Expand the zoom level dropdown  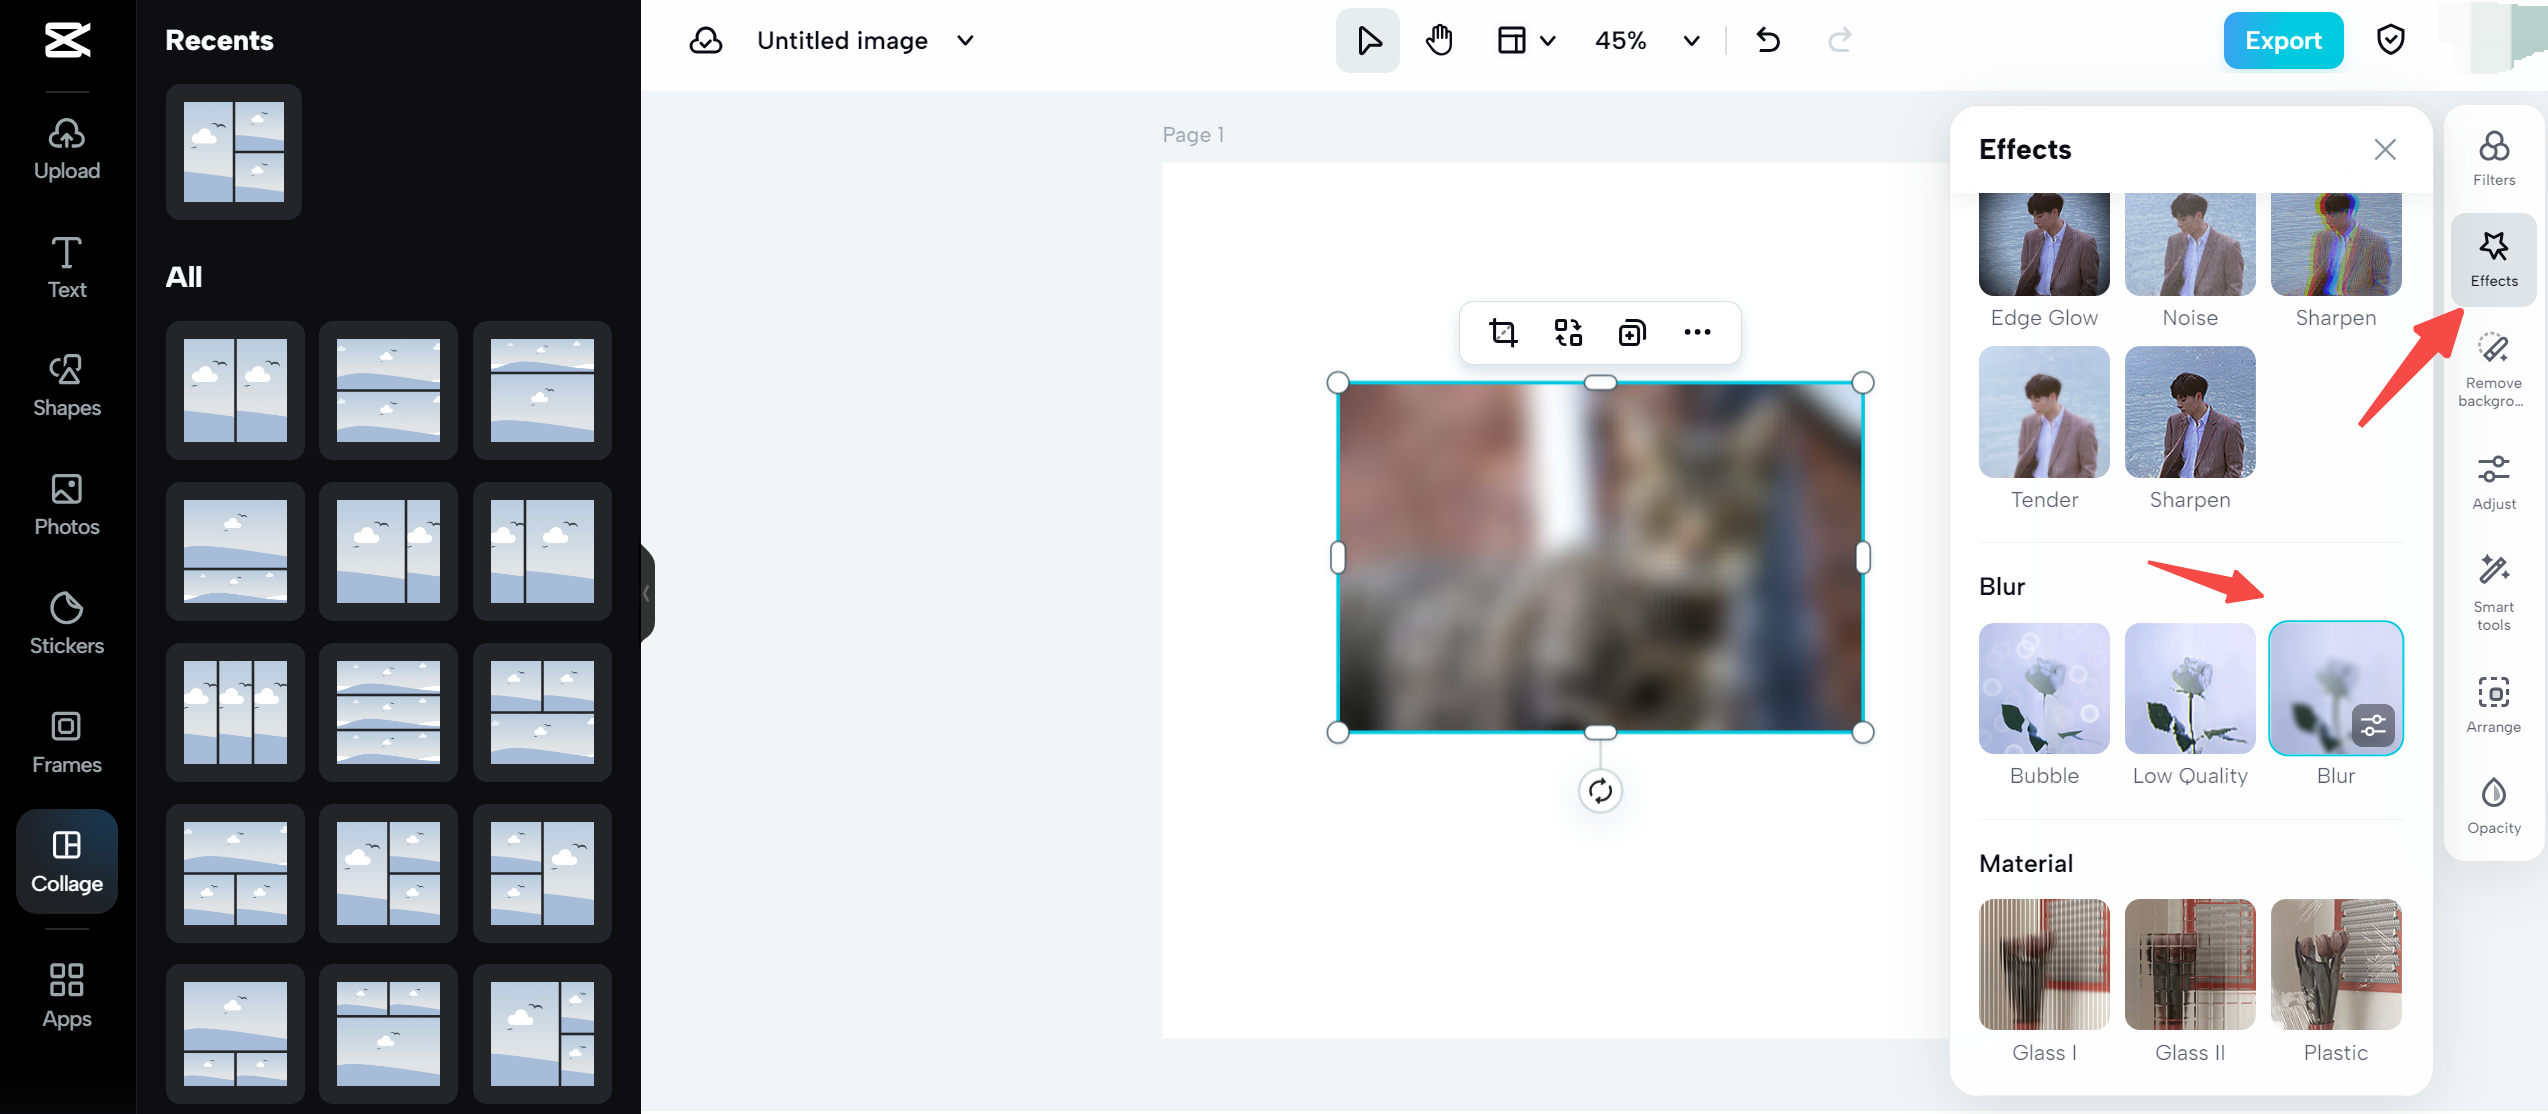click(x=1691, y=41)
